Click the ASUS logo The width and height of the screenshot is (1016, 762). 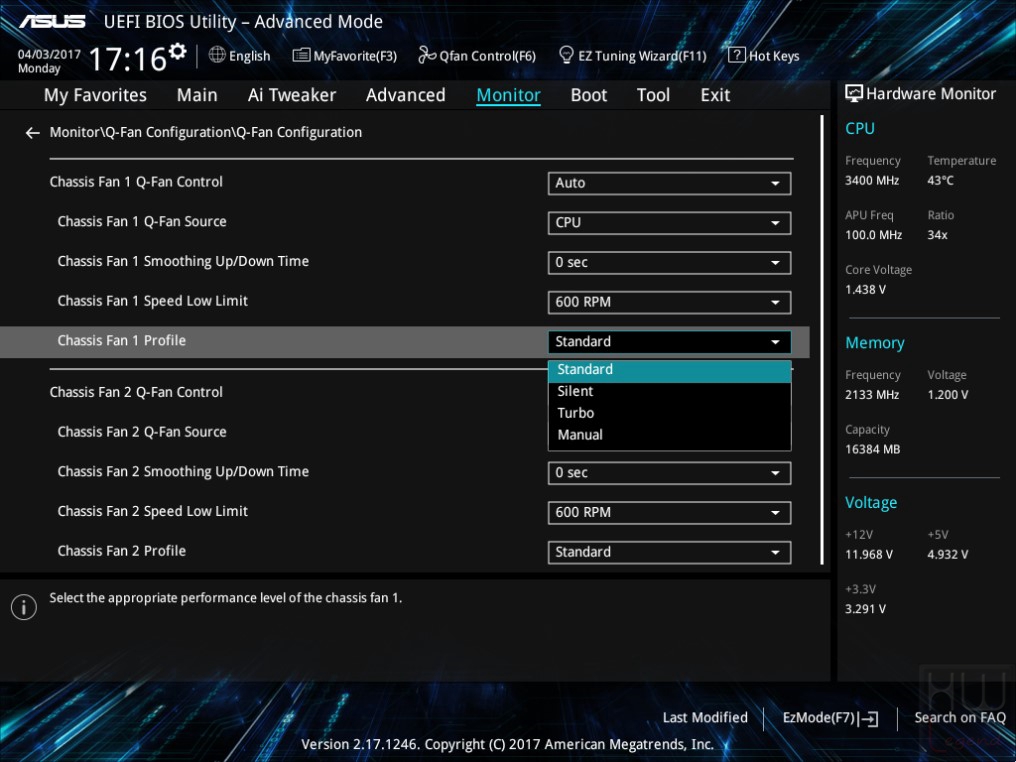point(52,22)
